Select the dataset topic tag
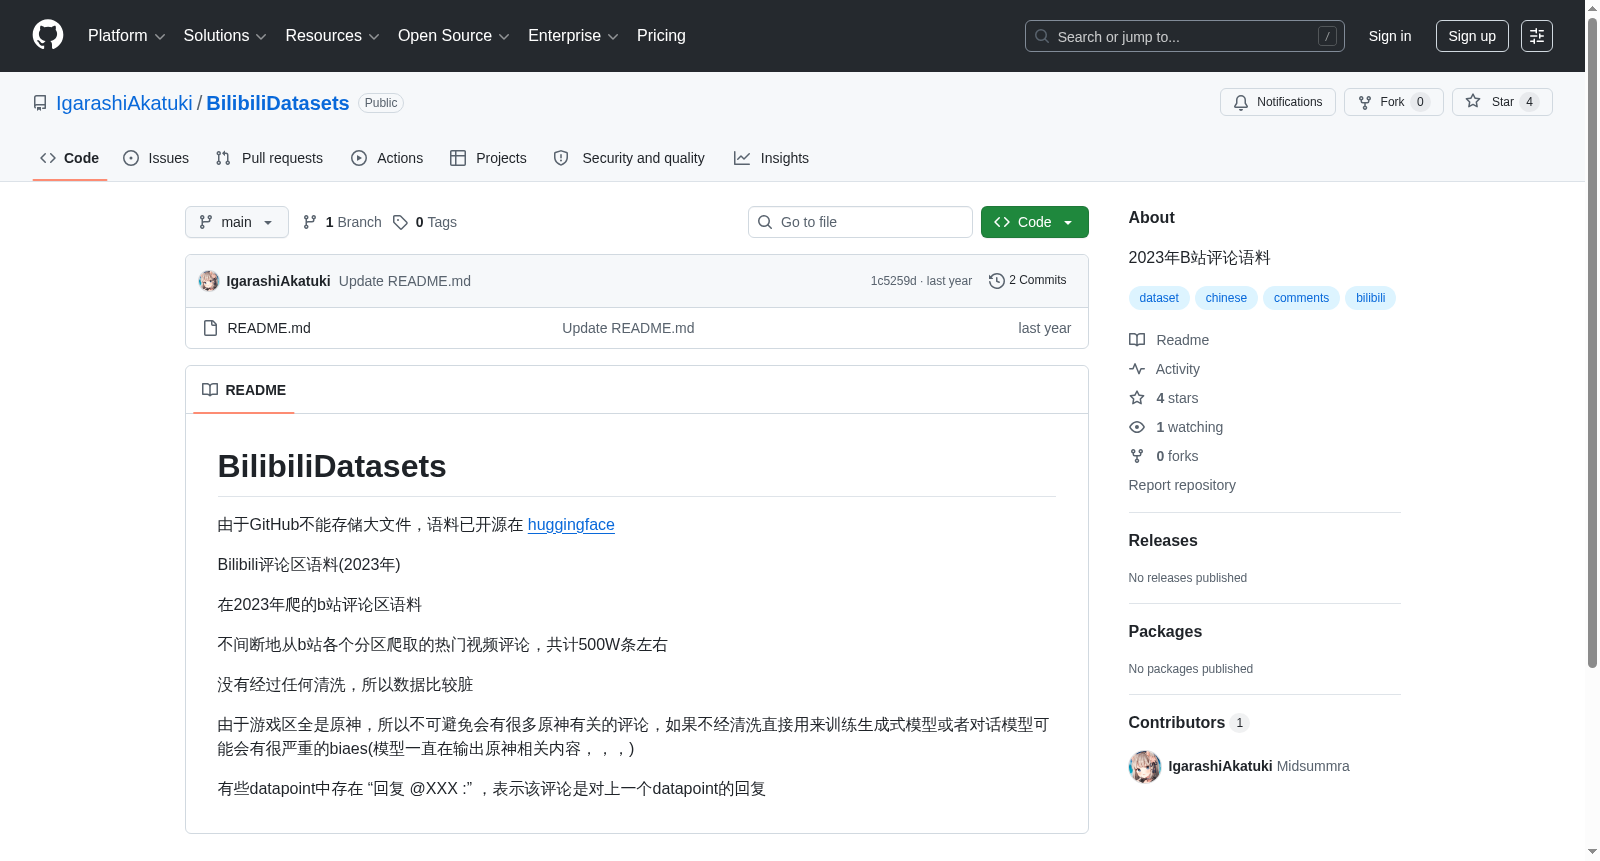The height and width of the screenshot is (861, 1600). tap(1159, 298)
